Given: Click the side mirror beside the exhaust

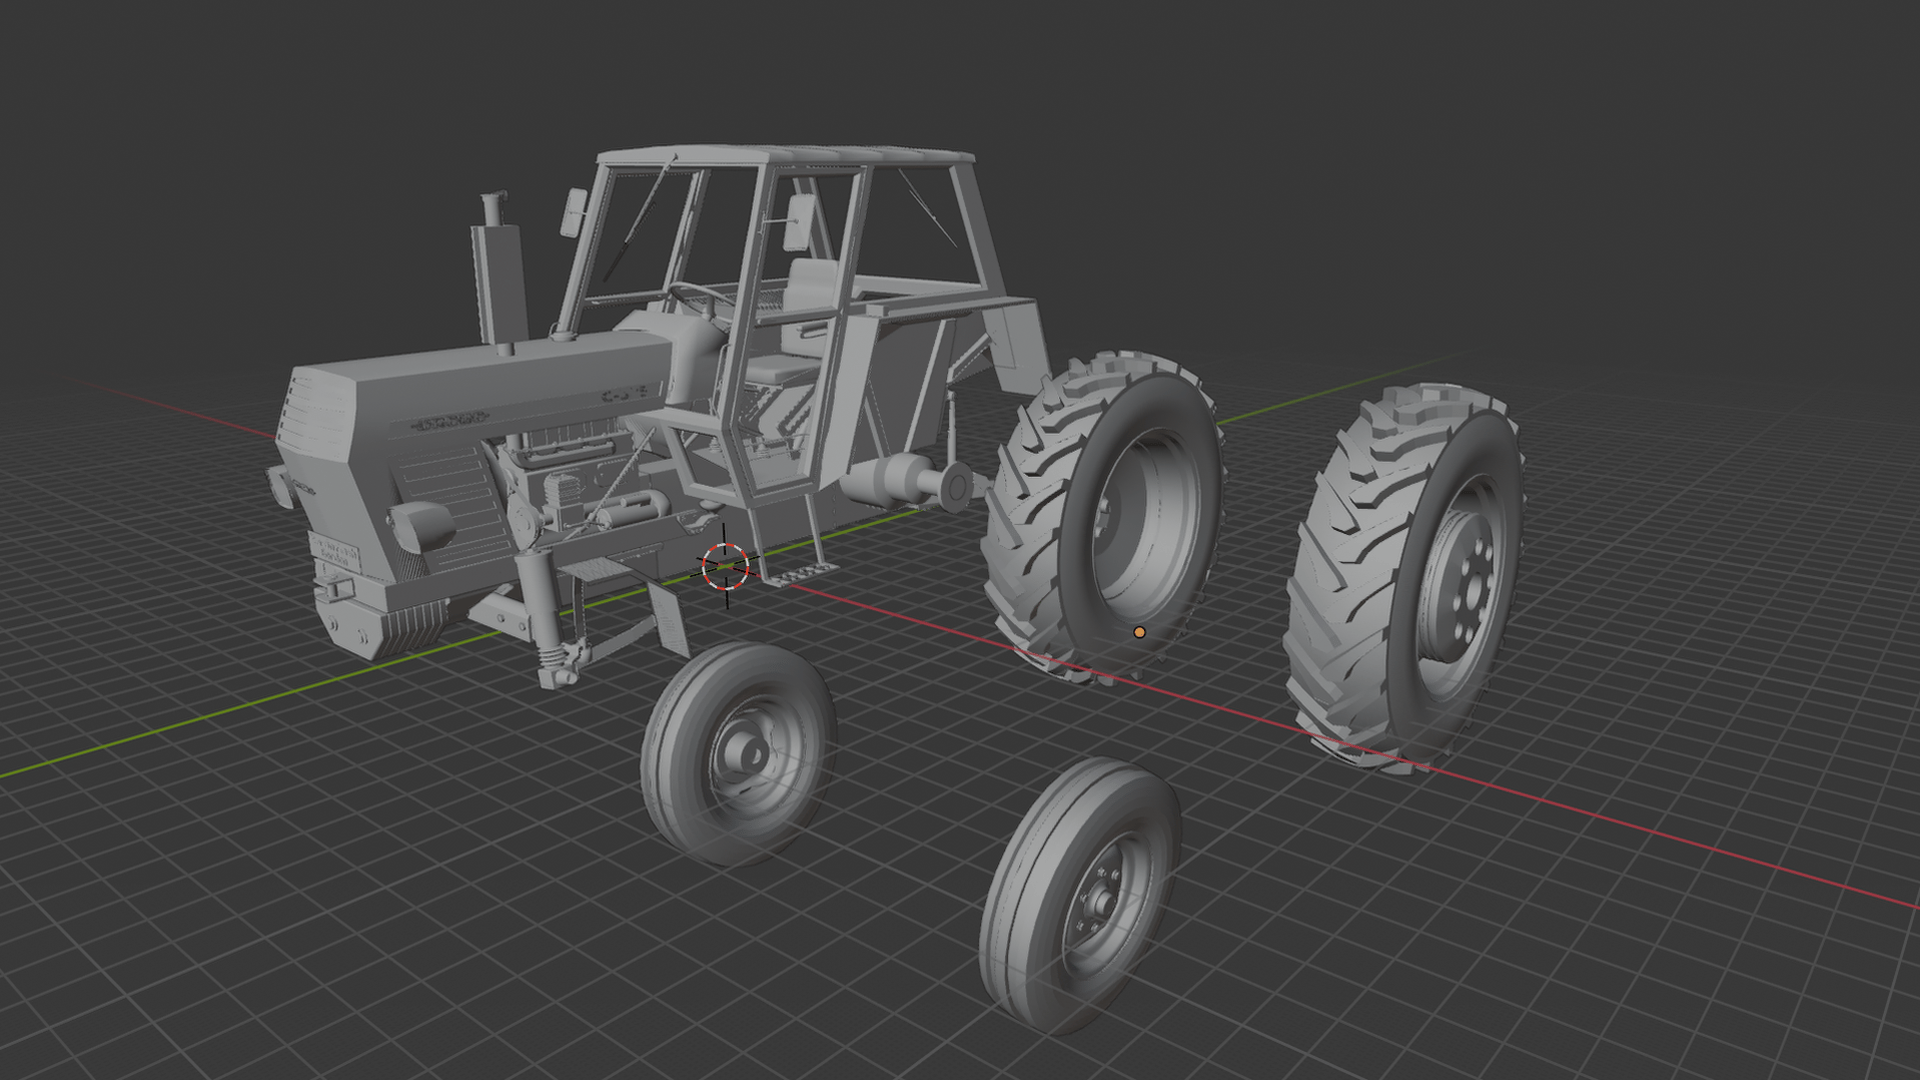Looking at the screenshot, I should (573, 212).
